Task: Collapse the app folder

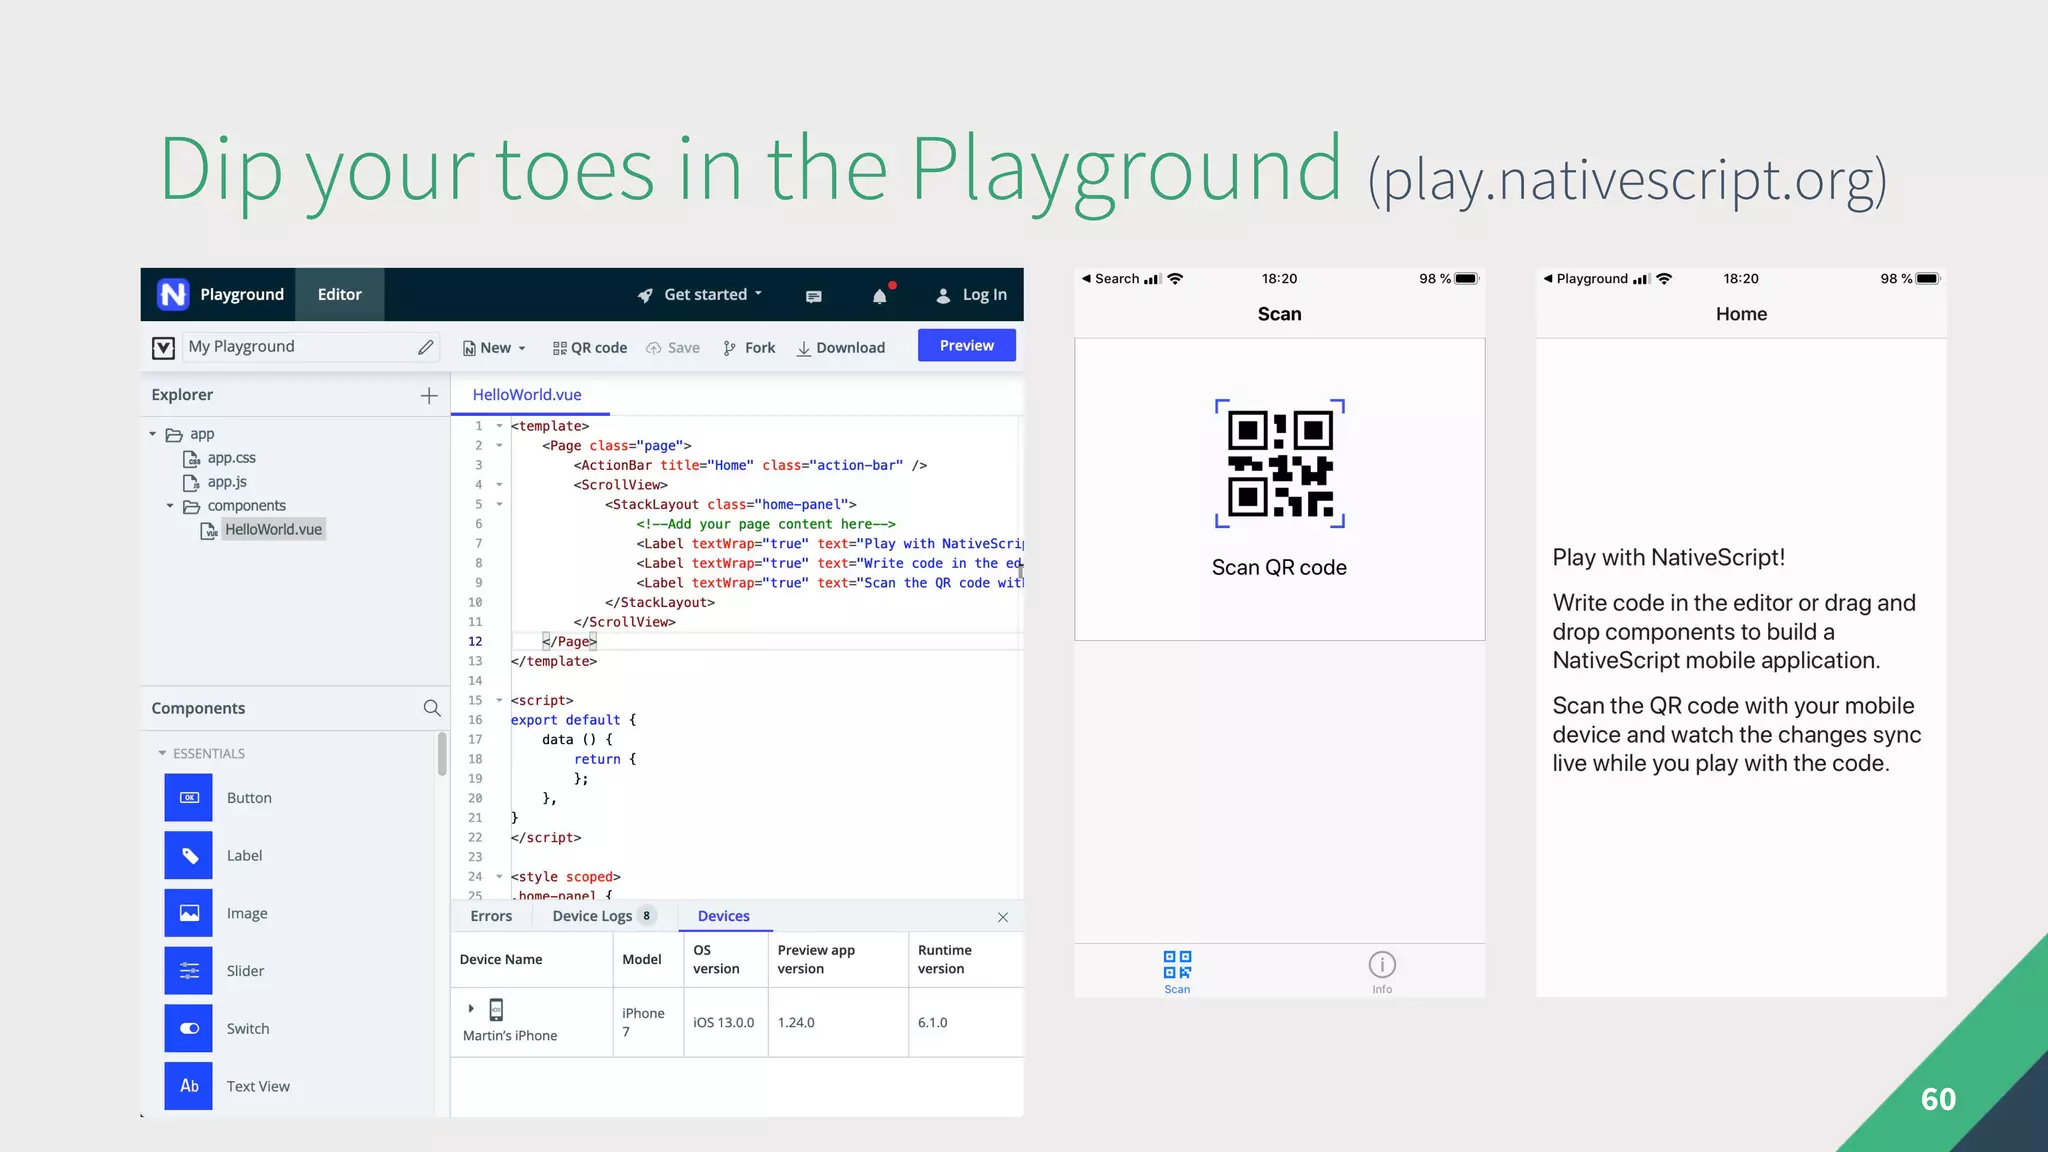Action: pyautogui.click(x=153, y=434)
